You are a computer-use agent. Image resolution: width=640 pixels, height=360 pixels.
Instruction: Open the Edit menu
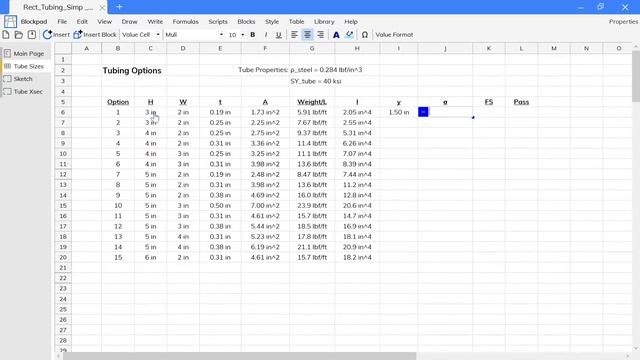point(82,22)
